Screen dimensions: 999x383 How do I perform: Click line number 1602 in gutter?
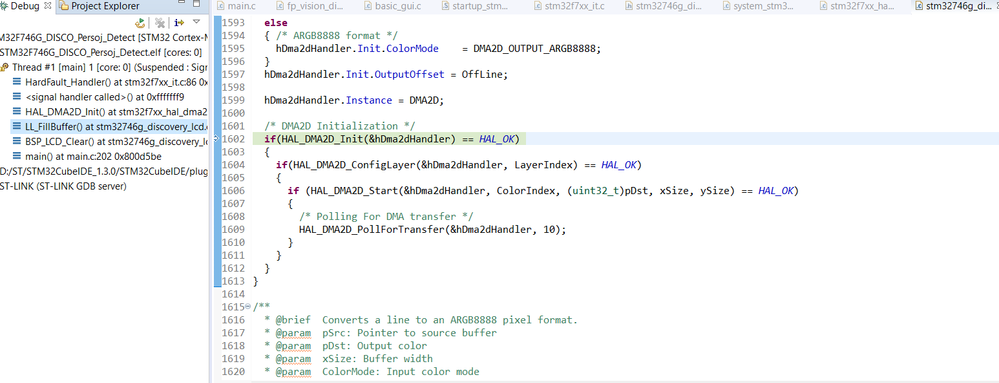pos(233,139)
